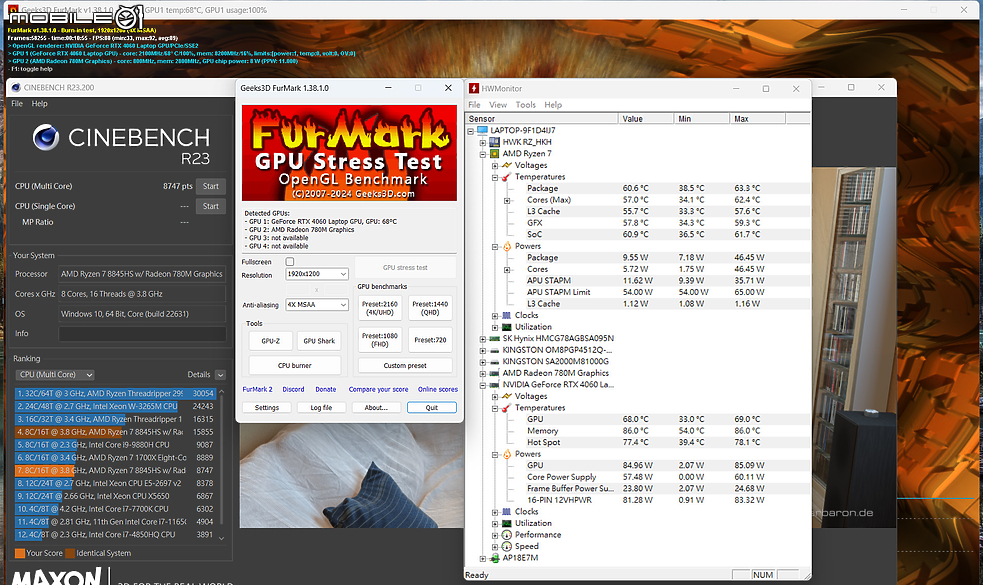Click the Powers flame icon under AMD Ryzen 7

click(x=507, y=246)
